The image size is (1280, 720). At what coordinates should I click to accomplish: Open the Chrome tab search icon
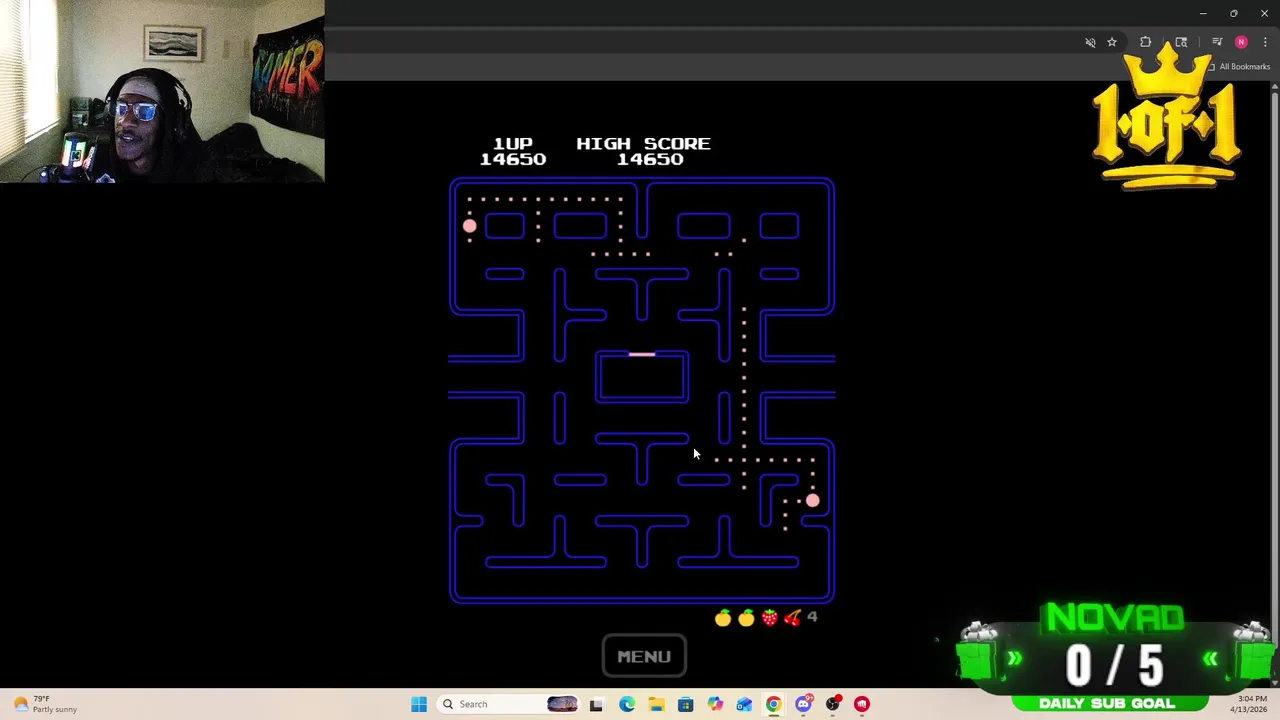point(1181,42)
